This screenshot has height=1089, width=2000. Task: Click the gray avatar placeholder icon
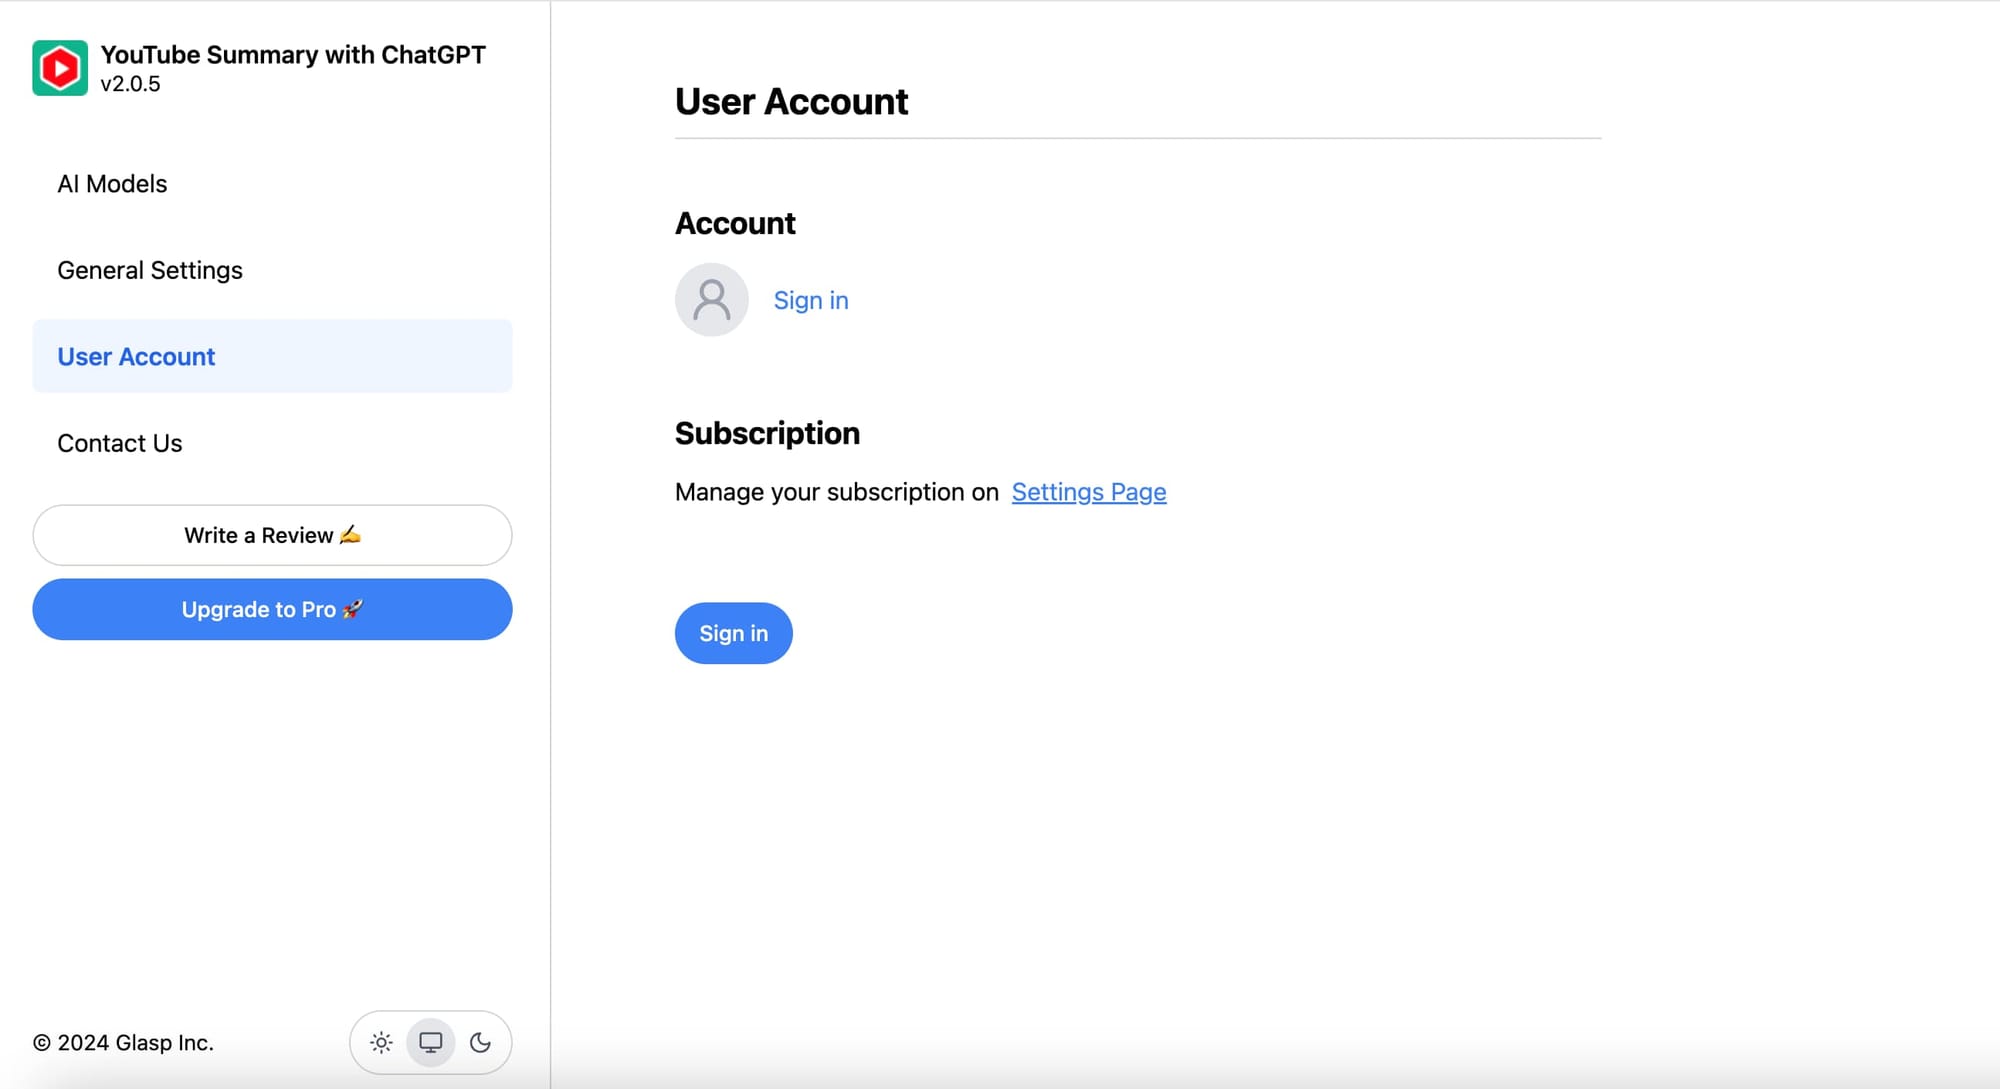coord(711,300)
